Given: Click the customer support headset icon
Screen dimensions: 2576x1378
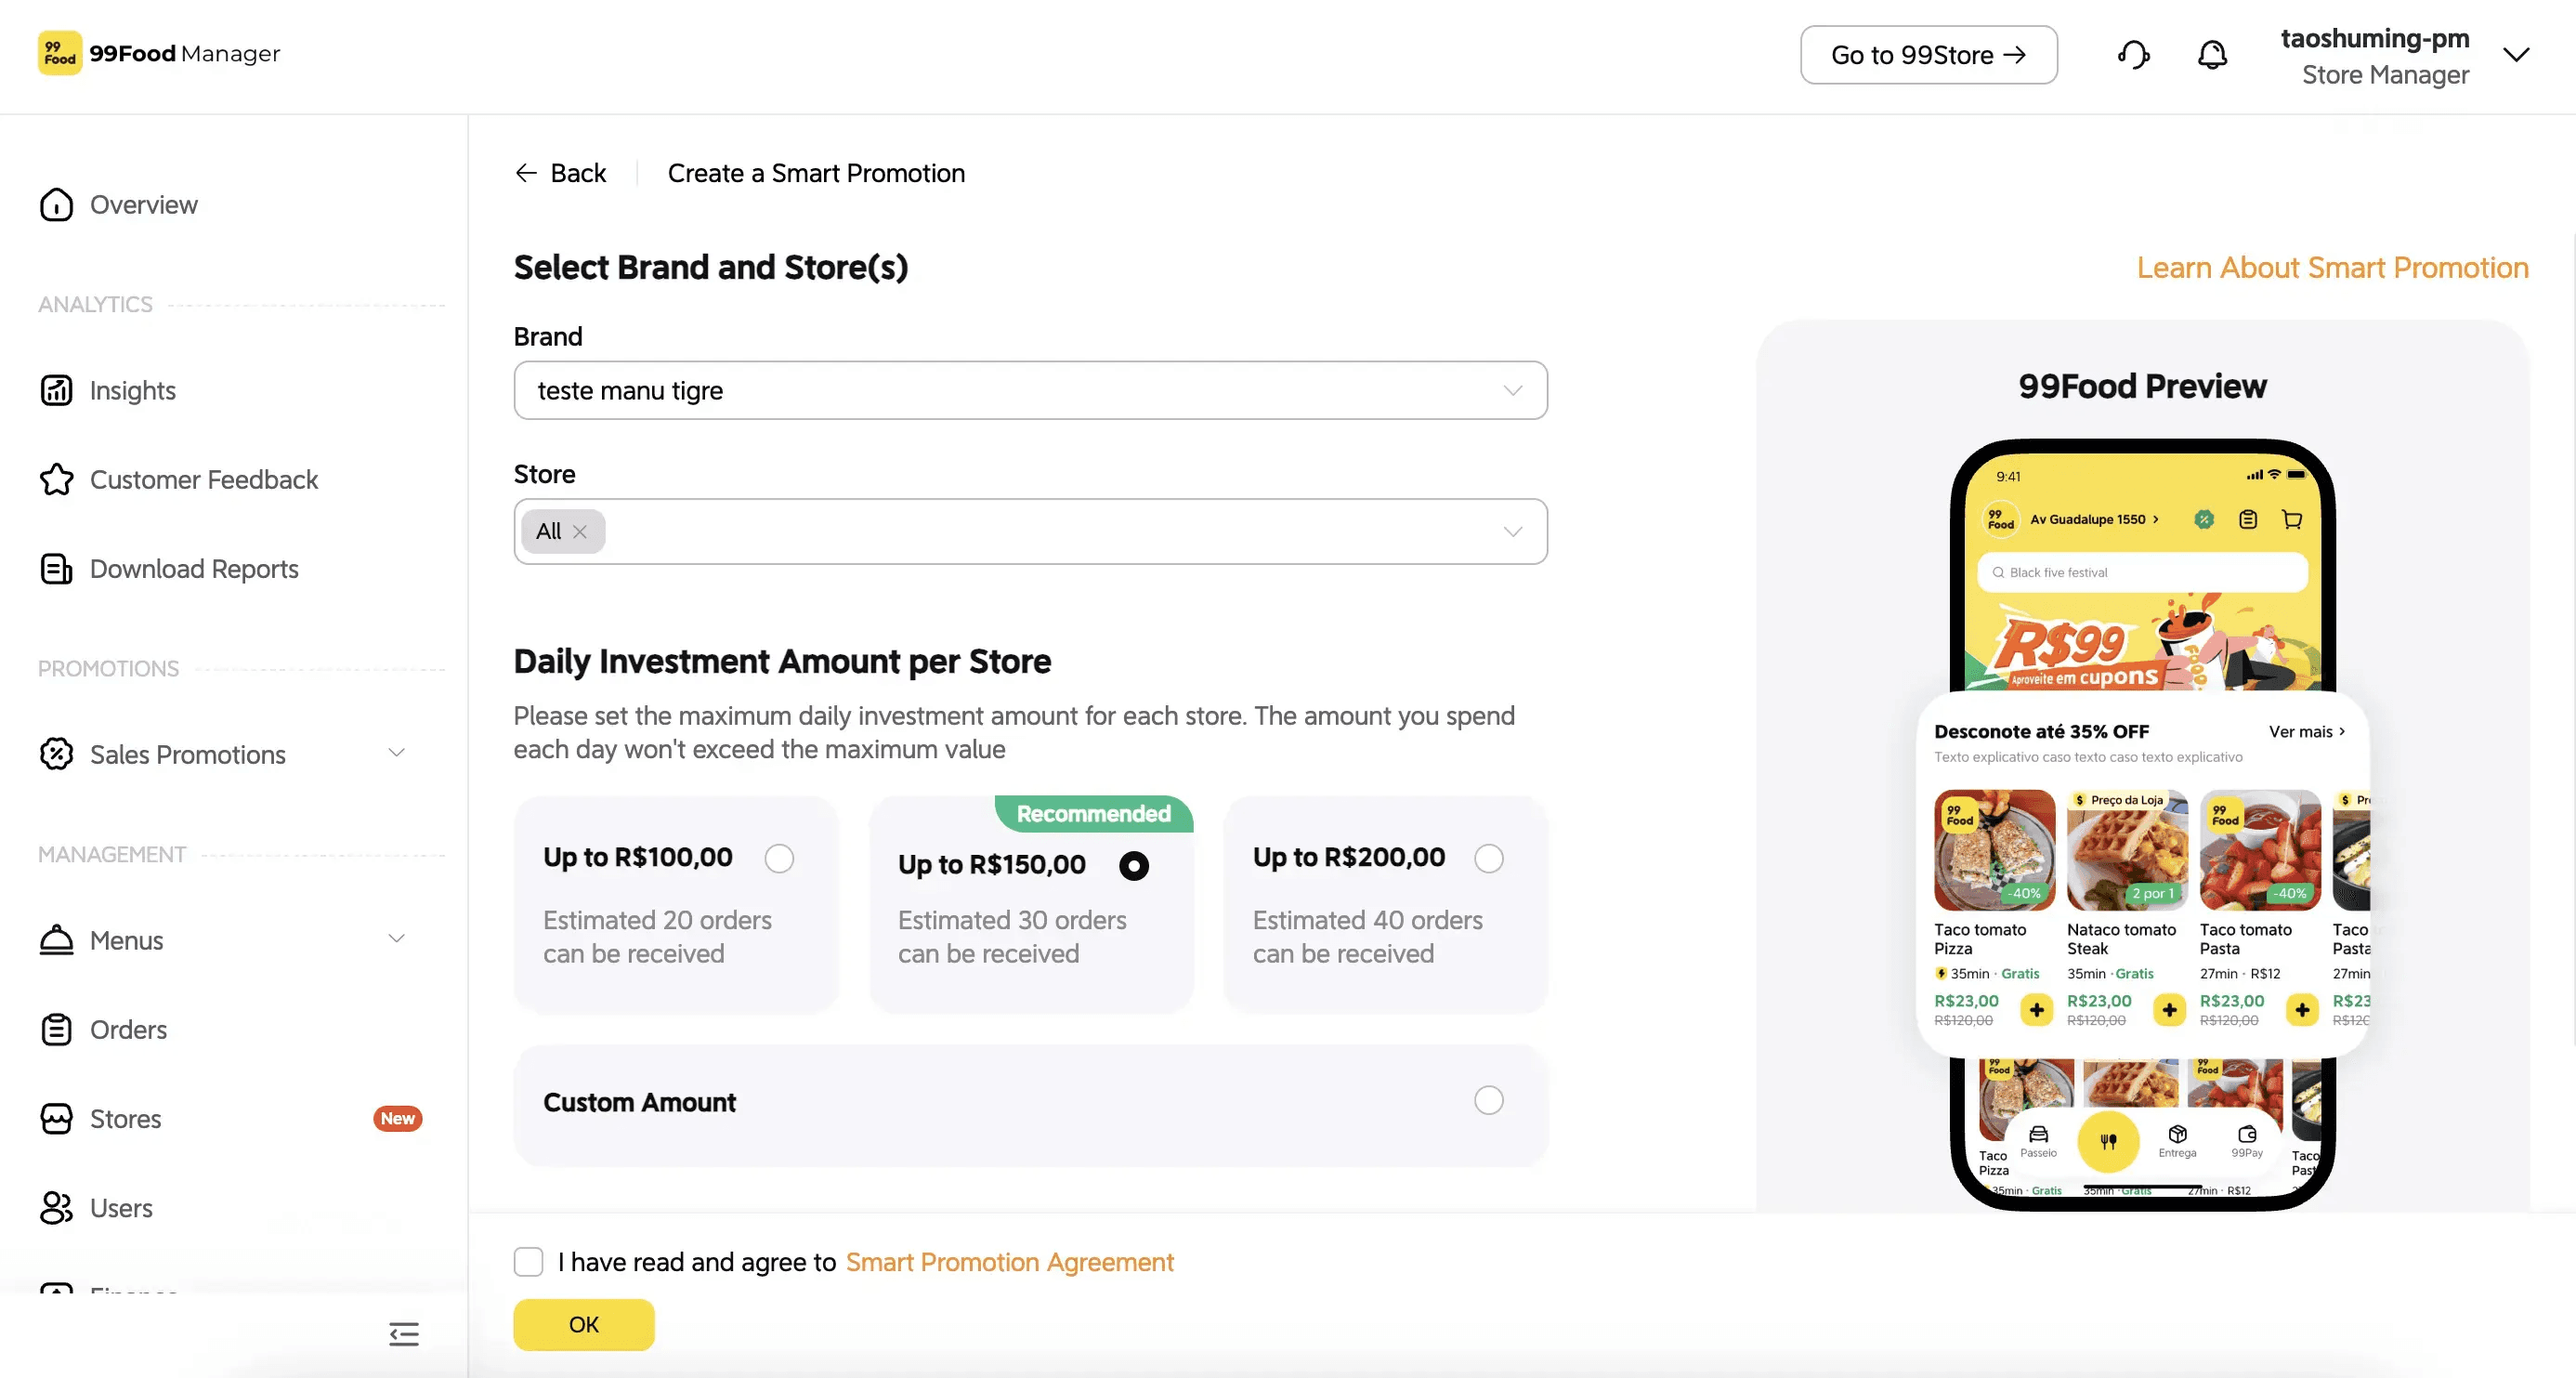Looking at the screenshot, I should 2133,55.
